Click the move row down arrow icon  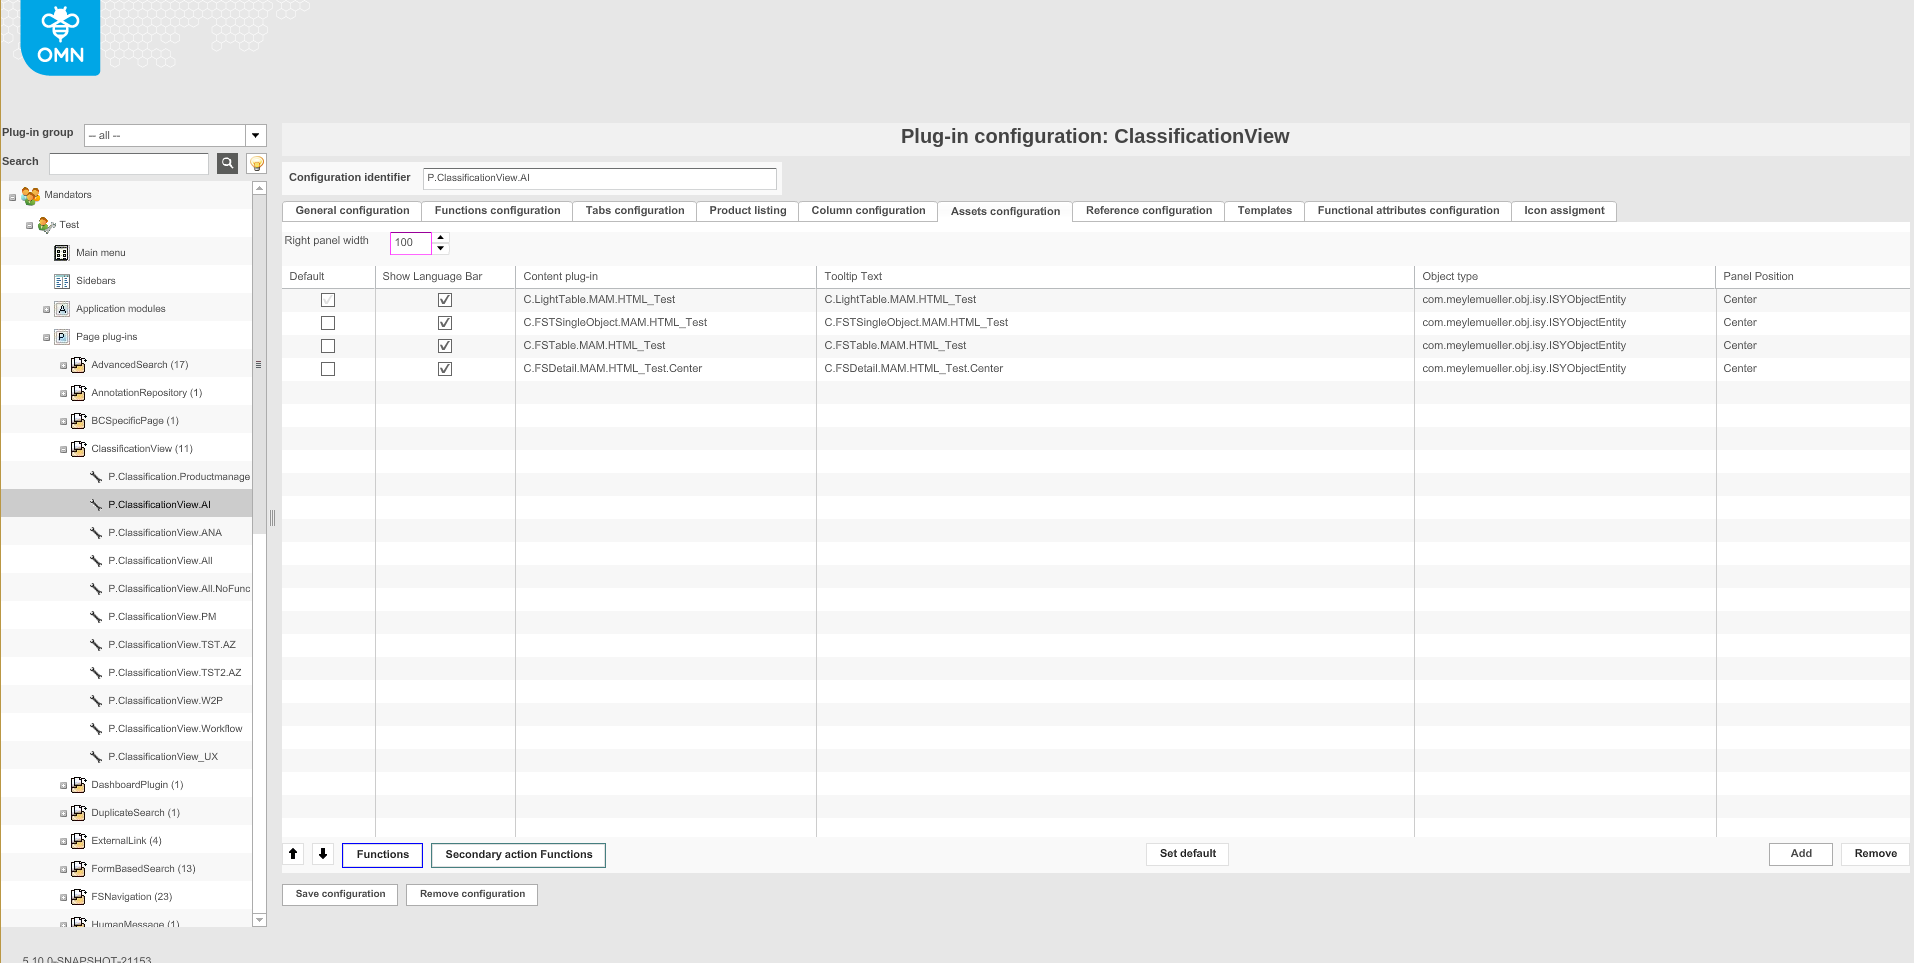(x=323, y=854)
